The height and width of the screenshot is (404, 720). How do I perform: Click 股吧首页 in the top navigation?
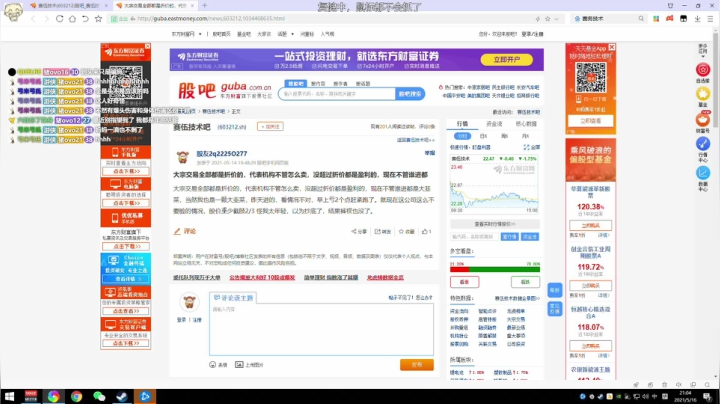[221, 34]
